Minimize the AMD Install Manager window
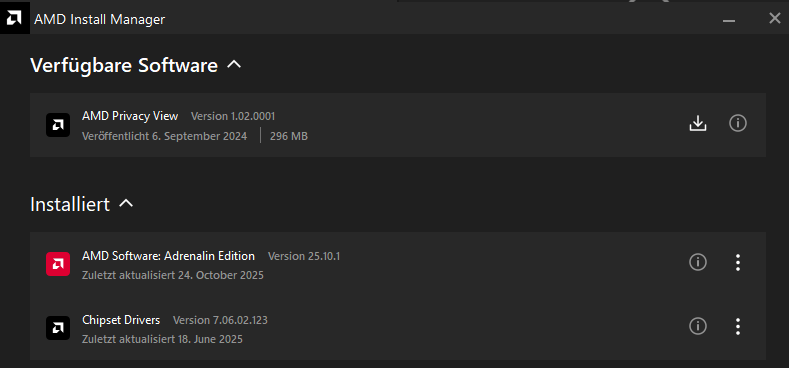The width and height of the screenshot is (789, 368). (729, 20)
